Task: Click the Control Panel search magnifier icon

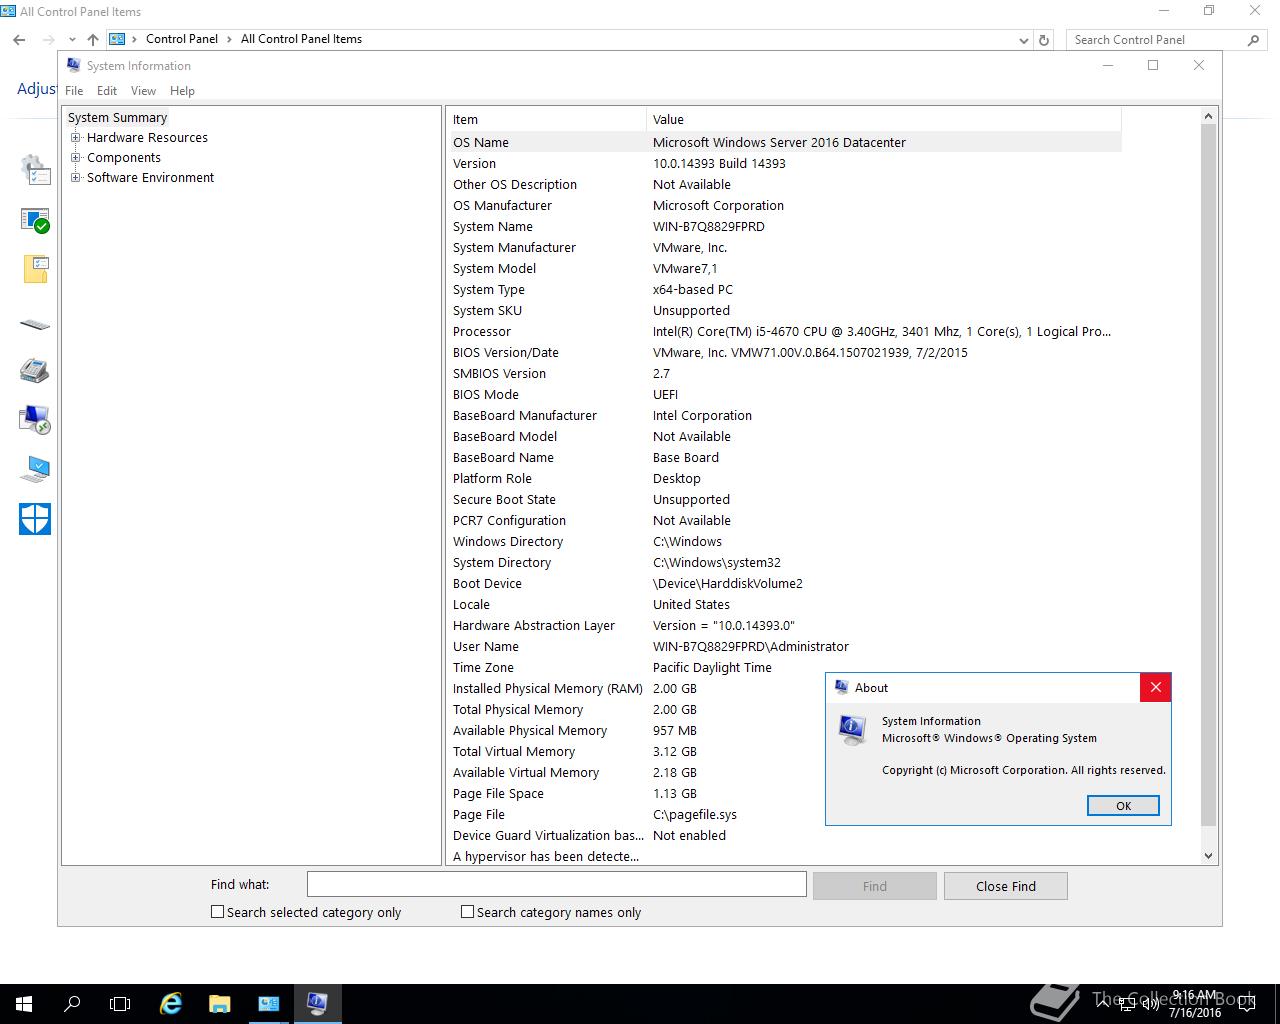Action: pos(1253,40)
